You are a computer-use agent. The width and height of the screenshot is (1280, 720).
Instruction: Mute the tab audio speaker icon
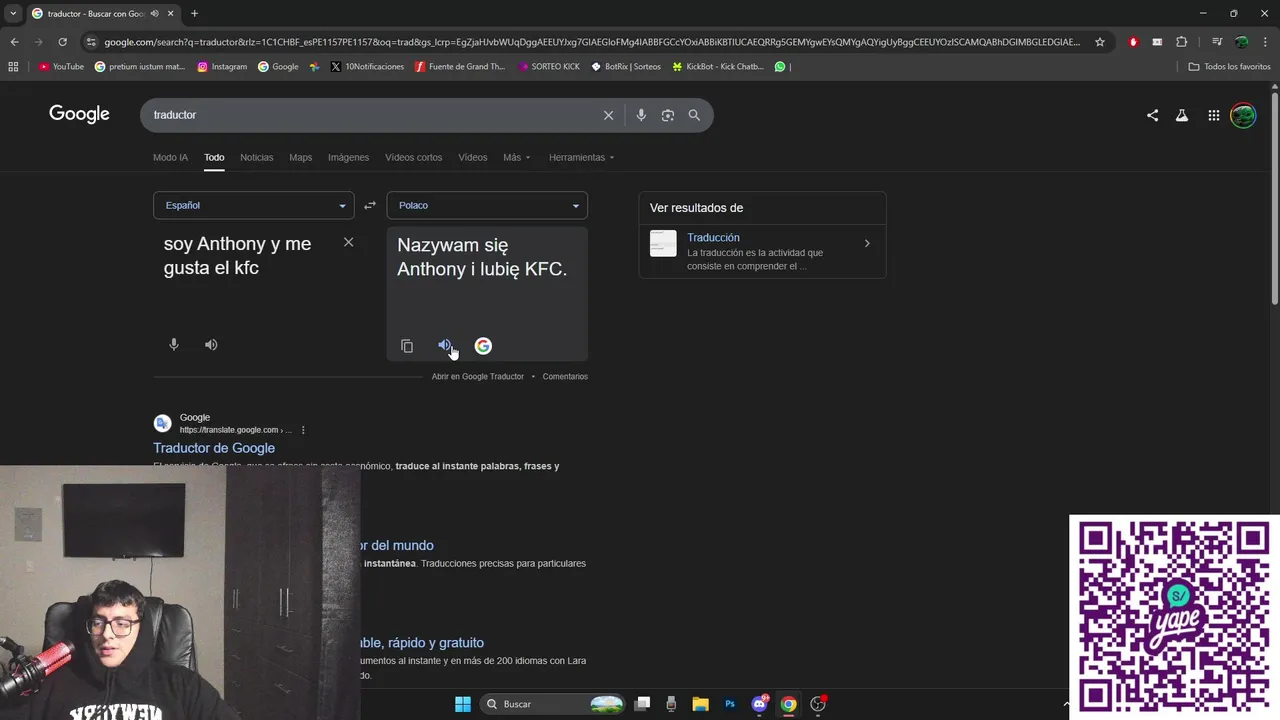tap(154, 13)
